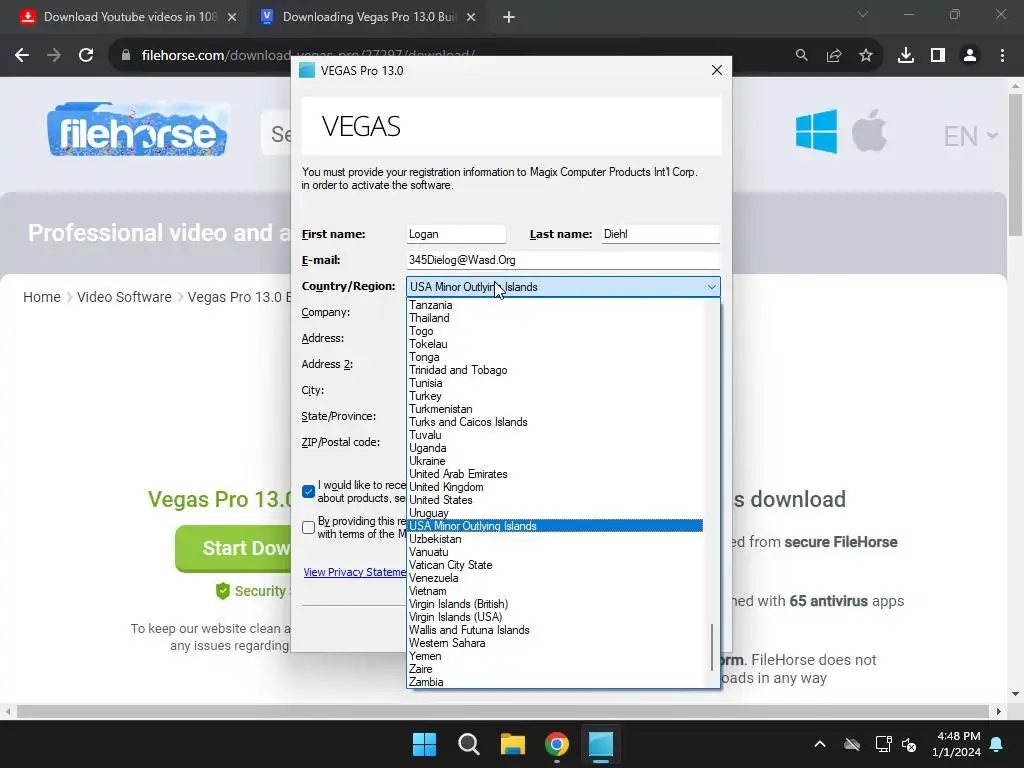Open the View Privacy Statement link
This screenshot has width=1024, height=768.
click(x=355, y=572)
